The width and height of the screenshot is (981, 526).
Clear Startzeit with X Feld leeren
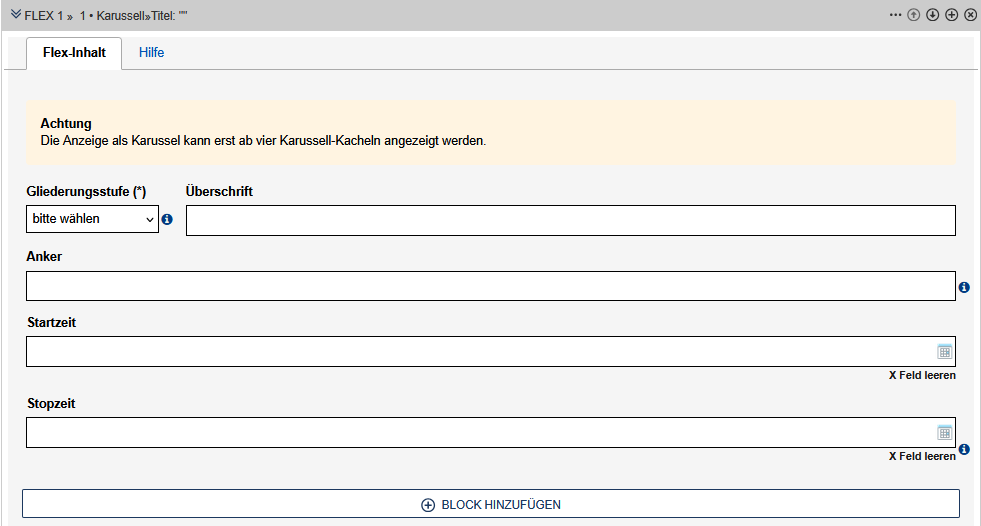click(922, 375)
